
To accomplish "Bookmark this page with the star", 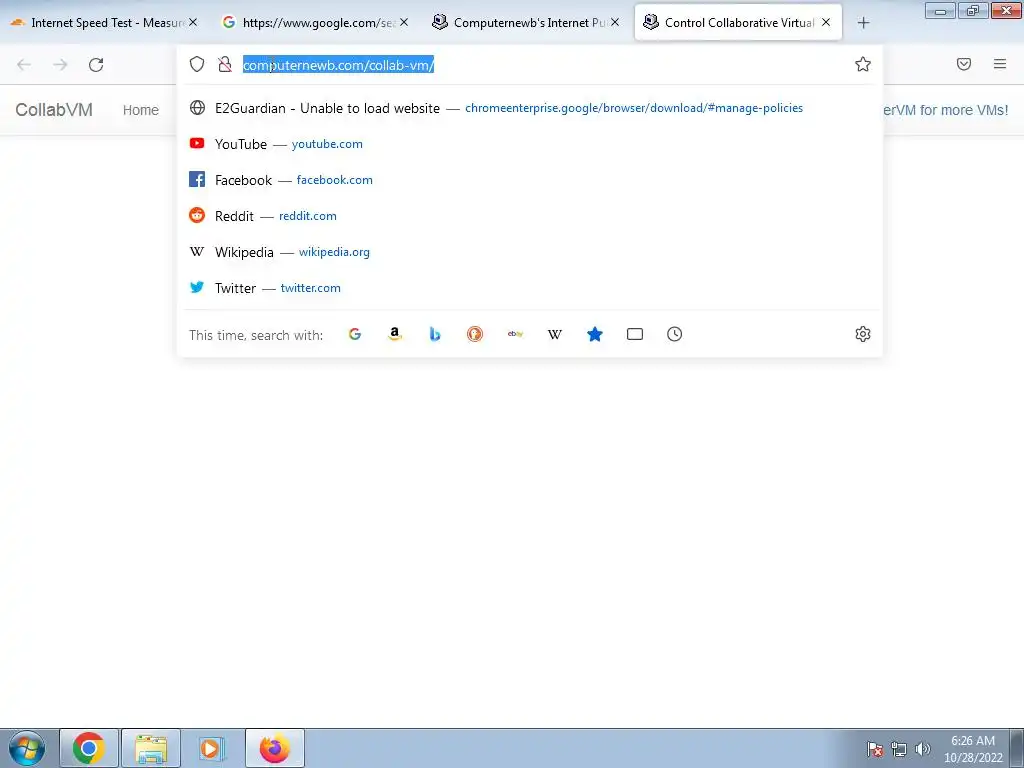I will [x=863, y=64].
